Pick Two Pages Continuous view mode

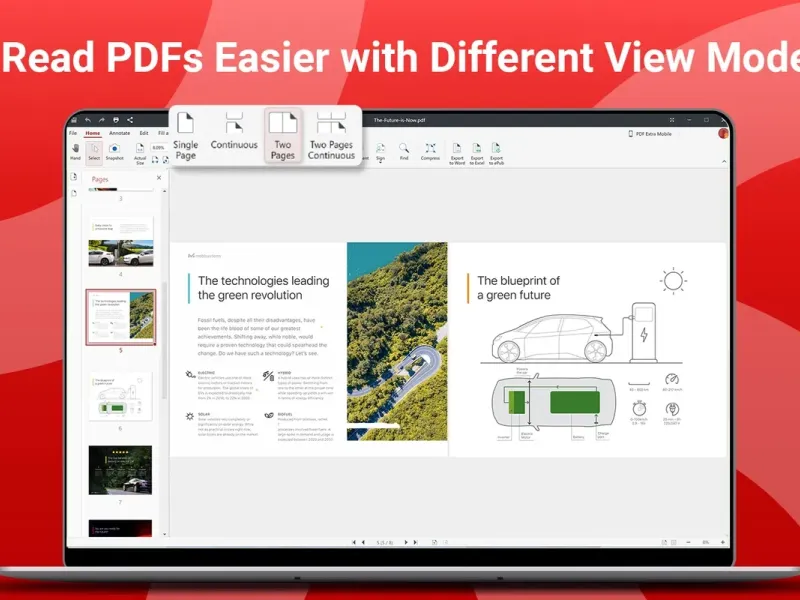pos(331,136)
